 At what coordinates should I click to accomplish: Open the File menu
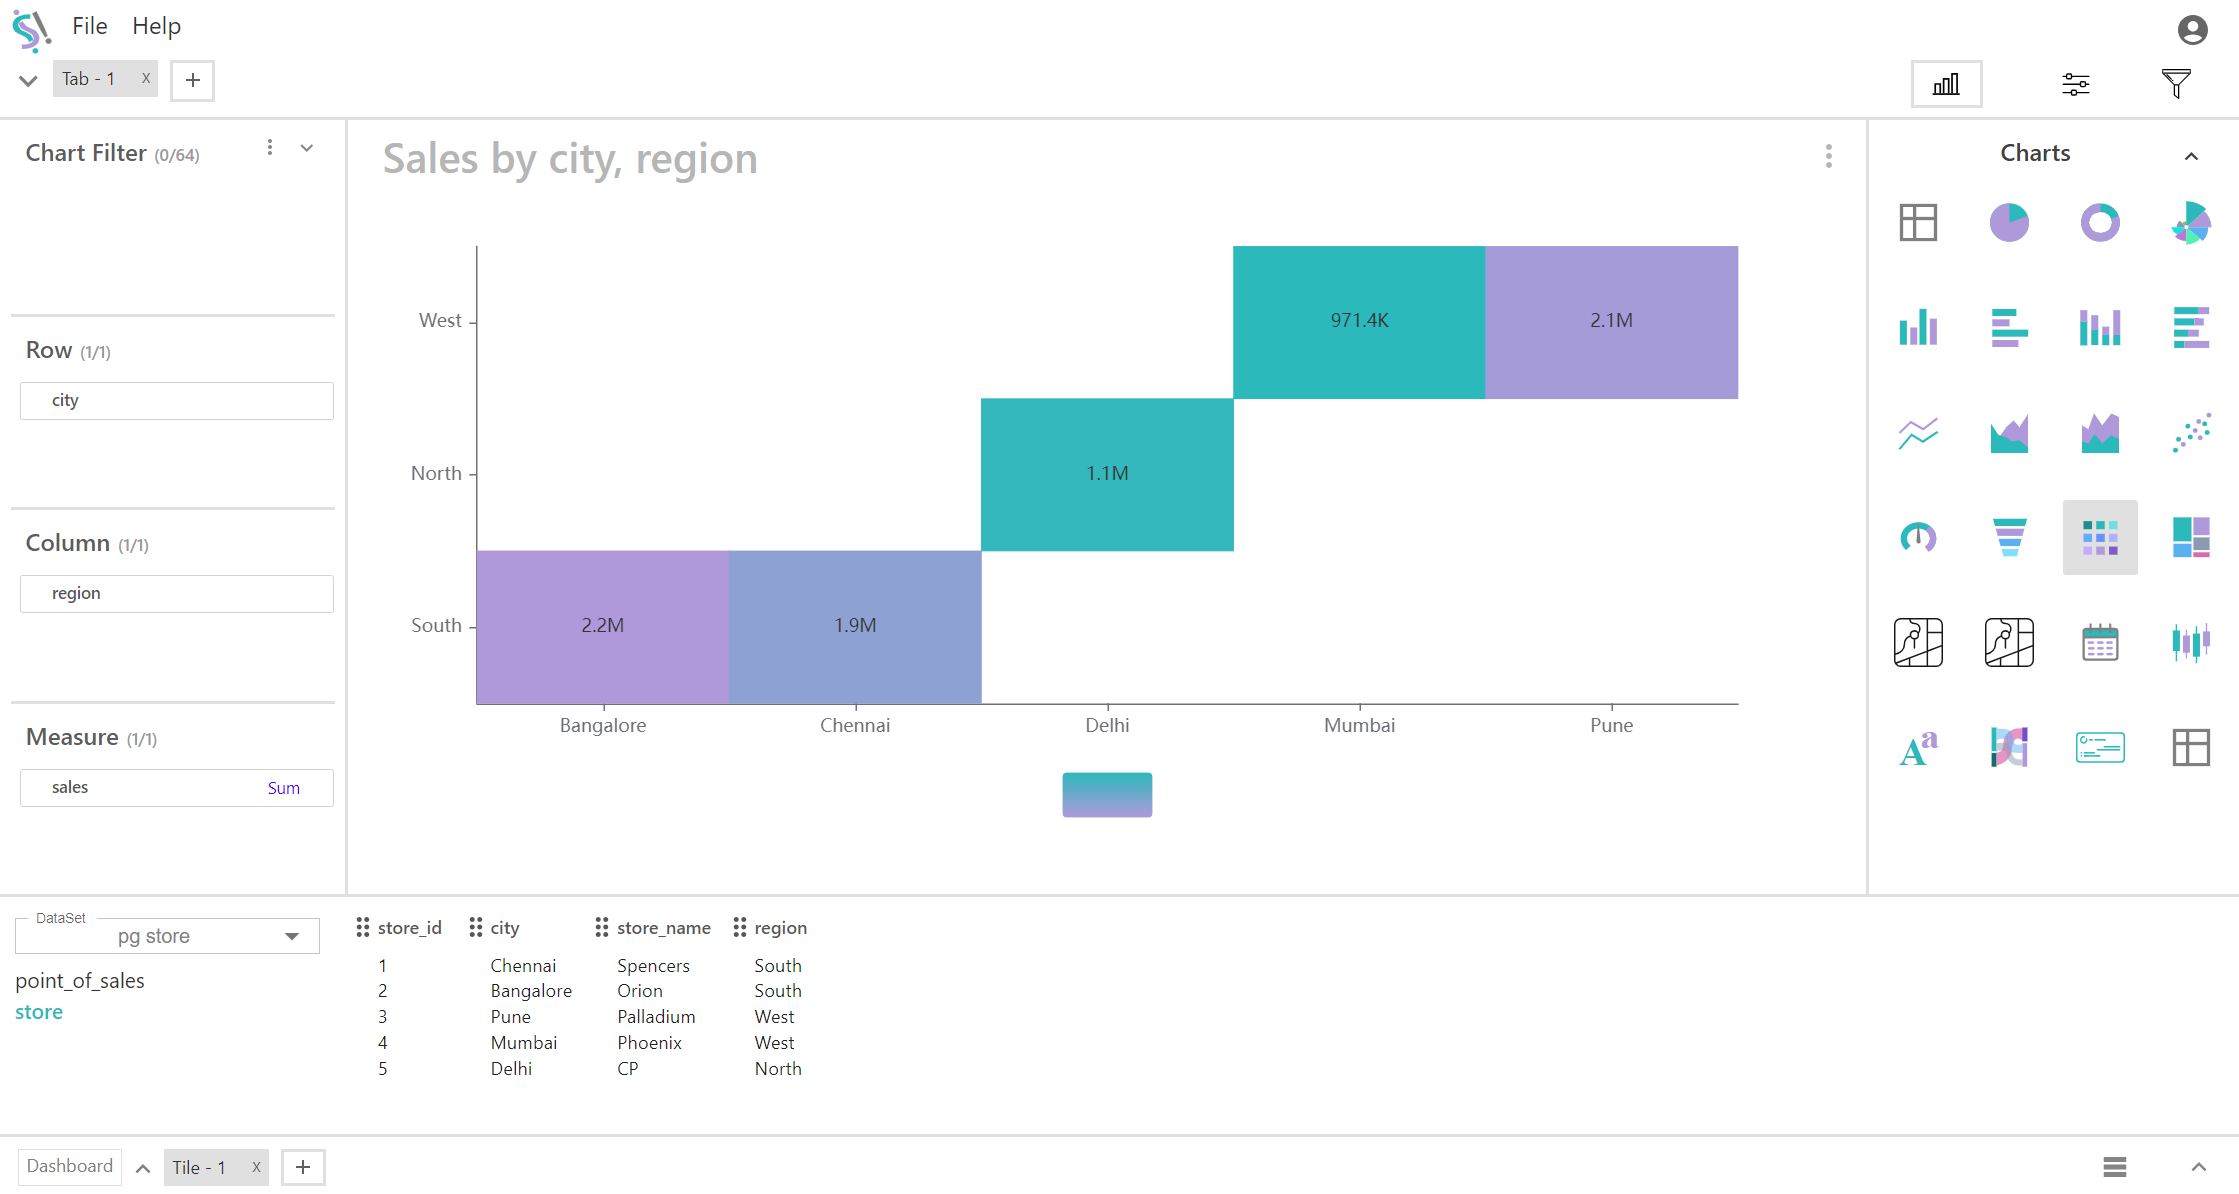coord(89,26)
